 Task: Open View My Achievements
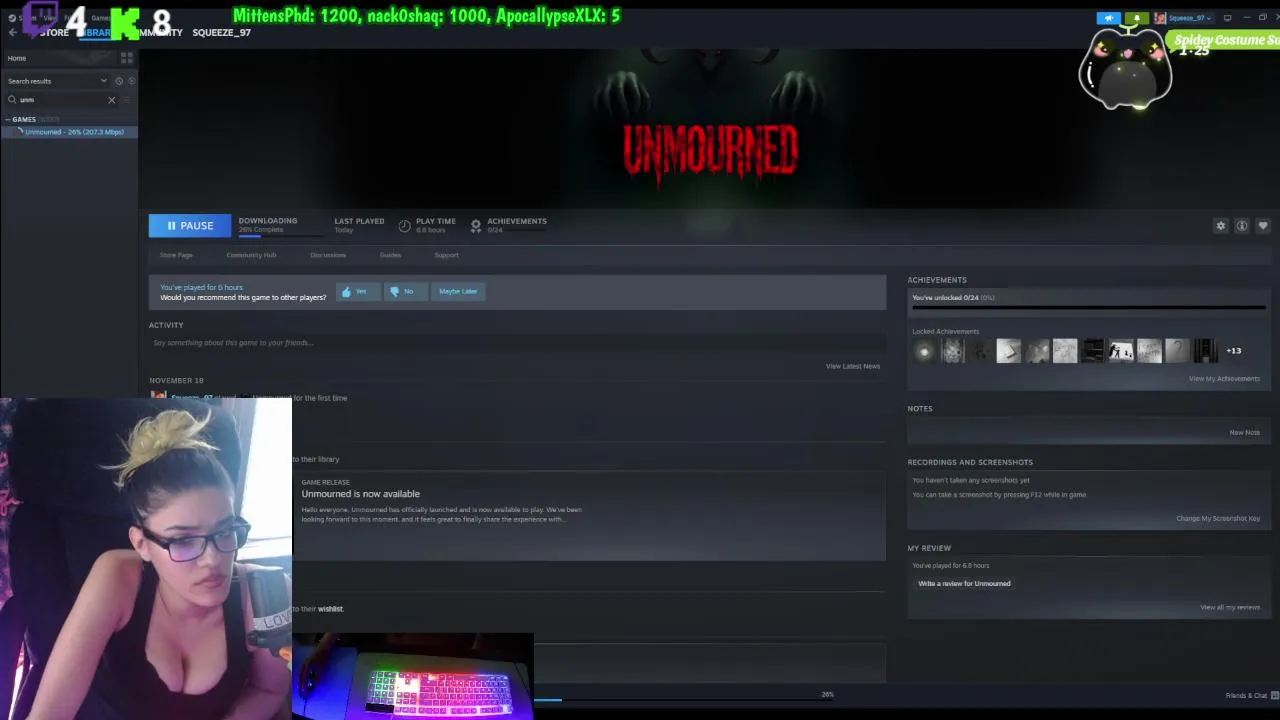tap(1224, 379)
